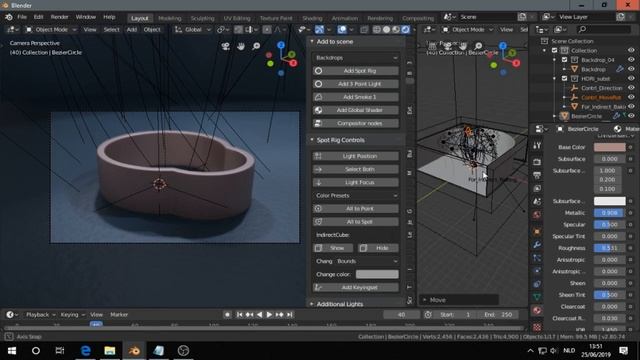
Task: Hide BezierCircle using its eye icon
Action: (631, 116)
